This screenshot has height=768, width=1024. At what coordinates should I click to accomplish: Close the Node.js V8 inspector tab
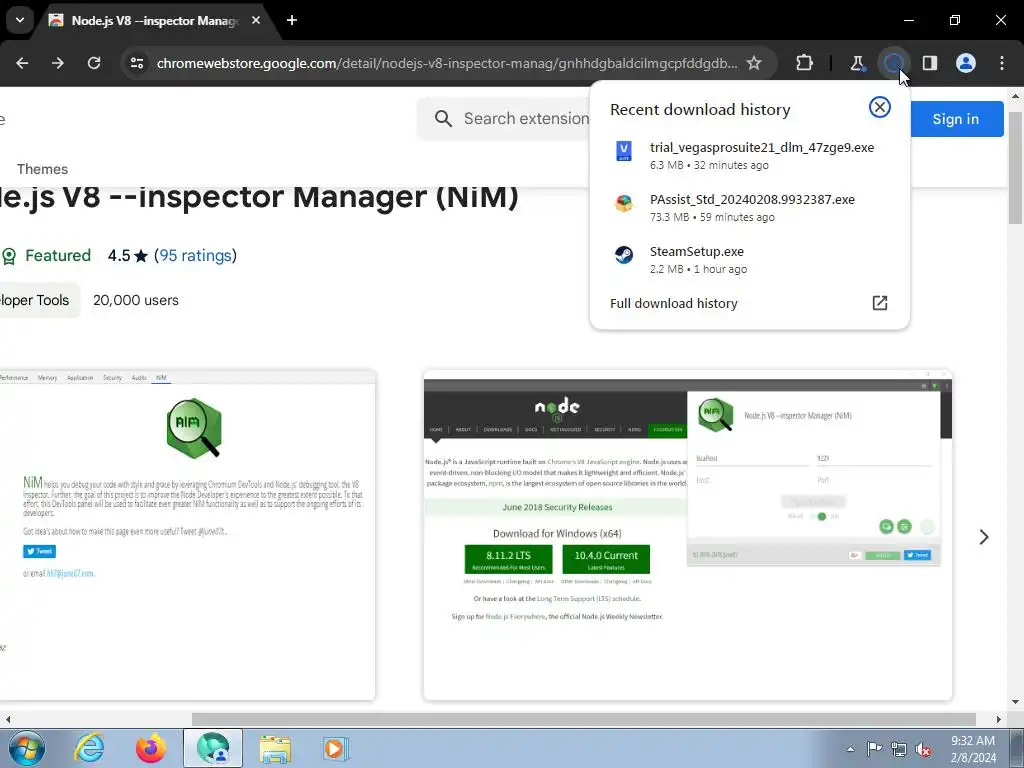click(256, 20)
